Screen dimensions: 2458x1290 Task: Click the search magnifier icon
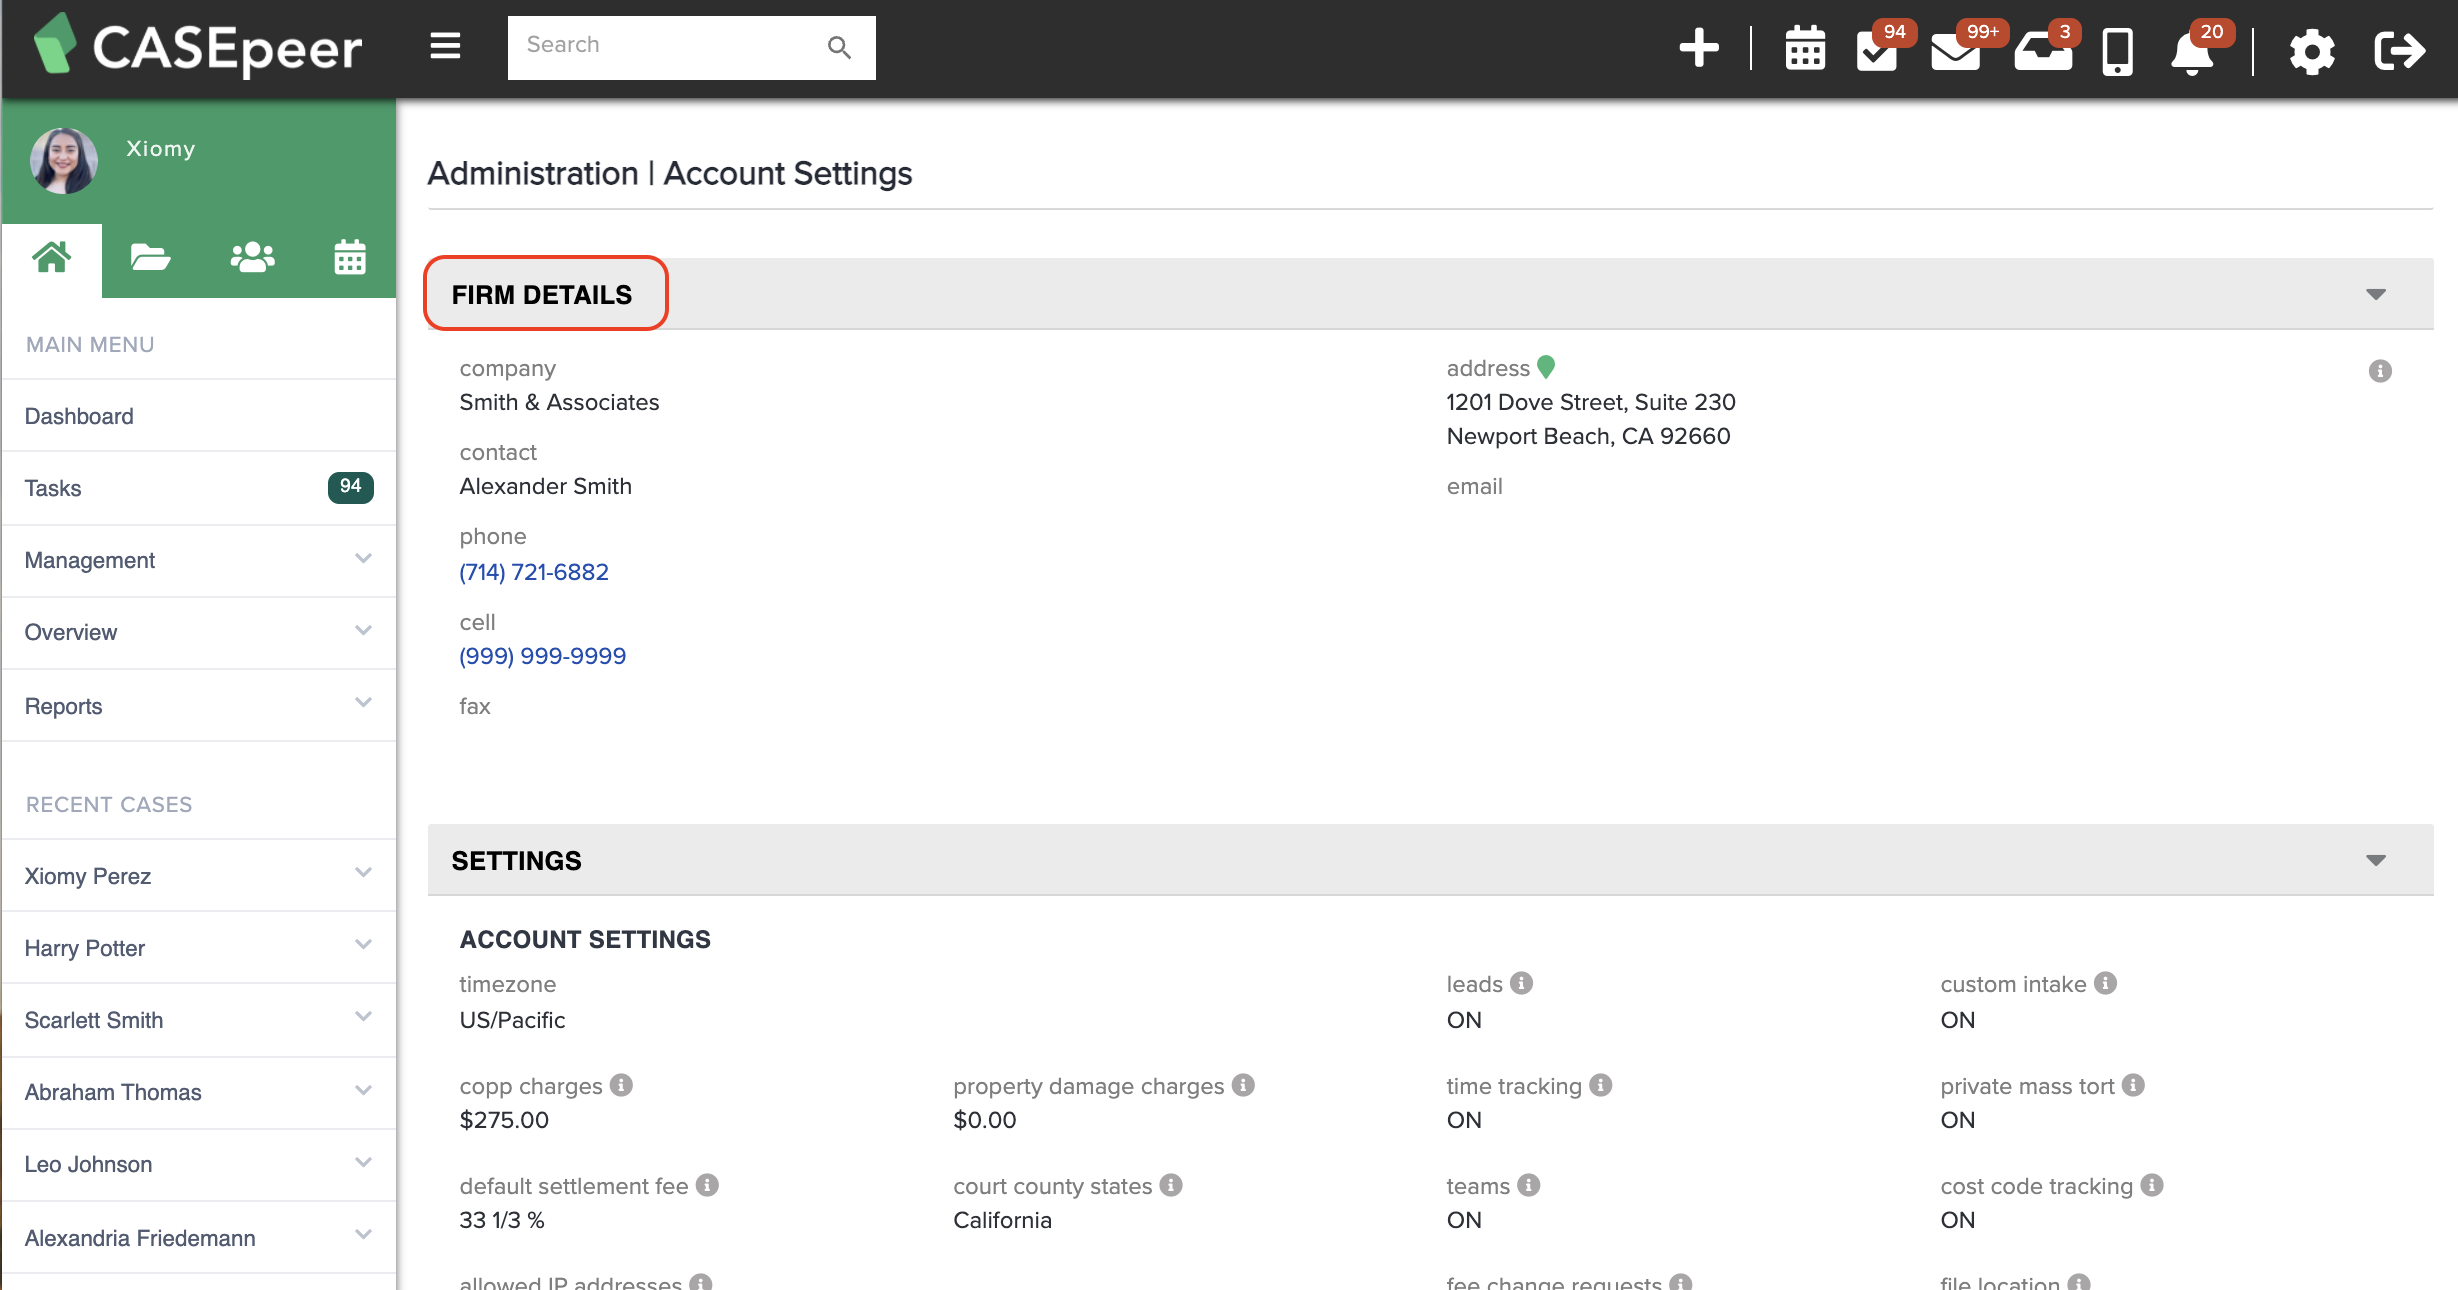pos(839,47)
